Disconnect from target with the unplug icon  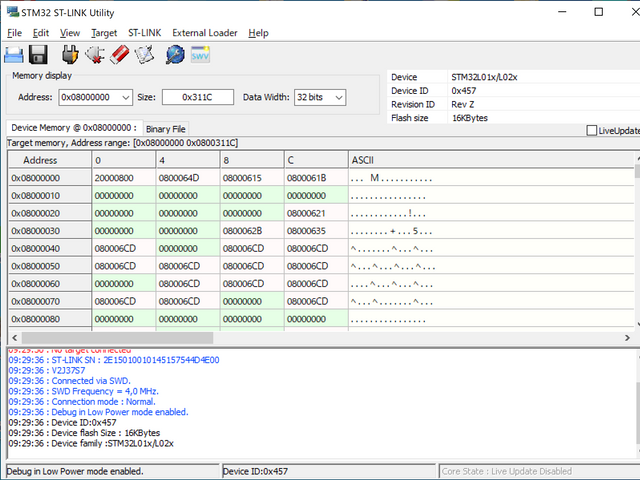95,55
